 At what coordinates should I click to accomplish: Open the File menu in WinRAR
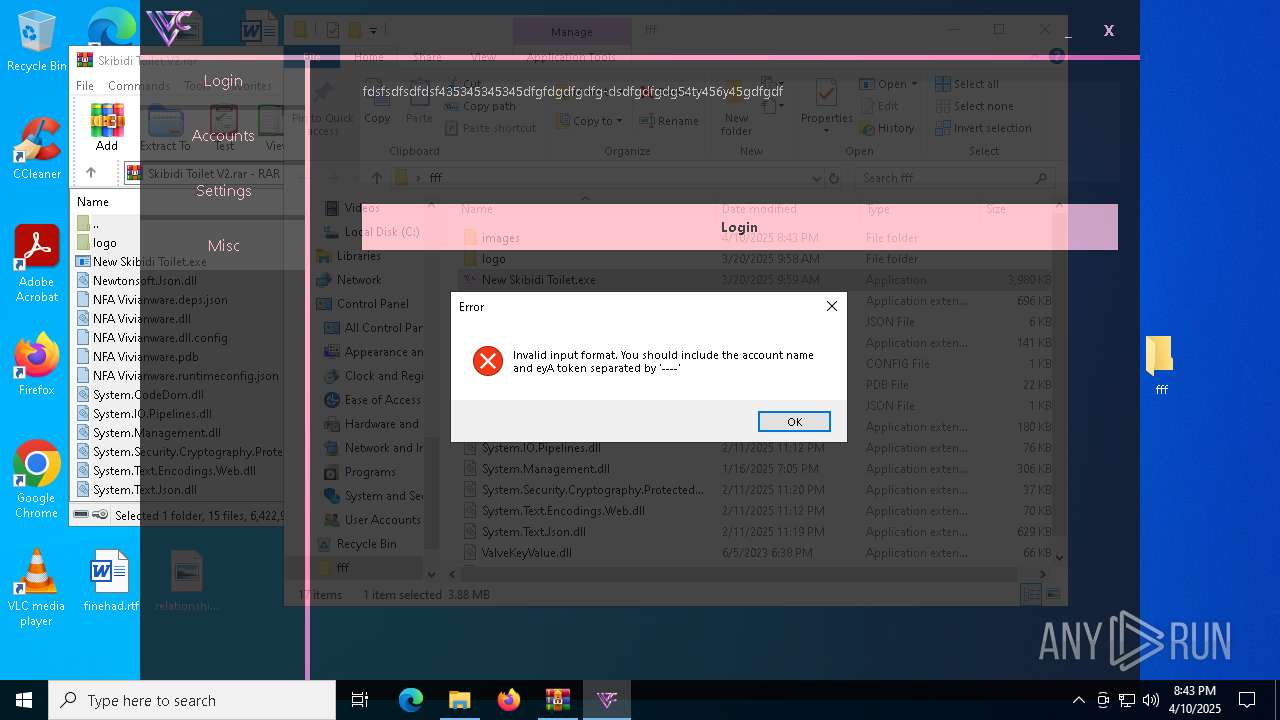85,86
